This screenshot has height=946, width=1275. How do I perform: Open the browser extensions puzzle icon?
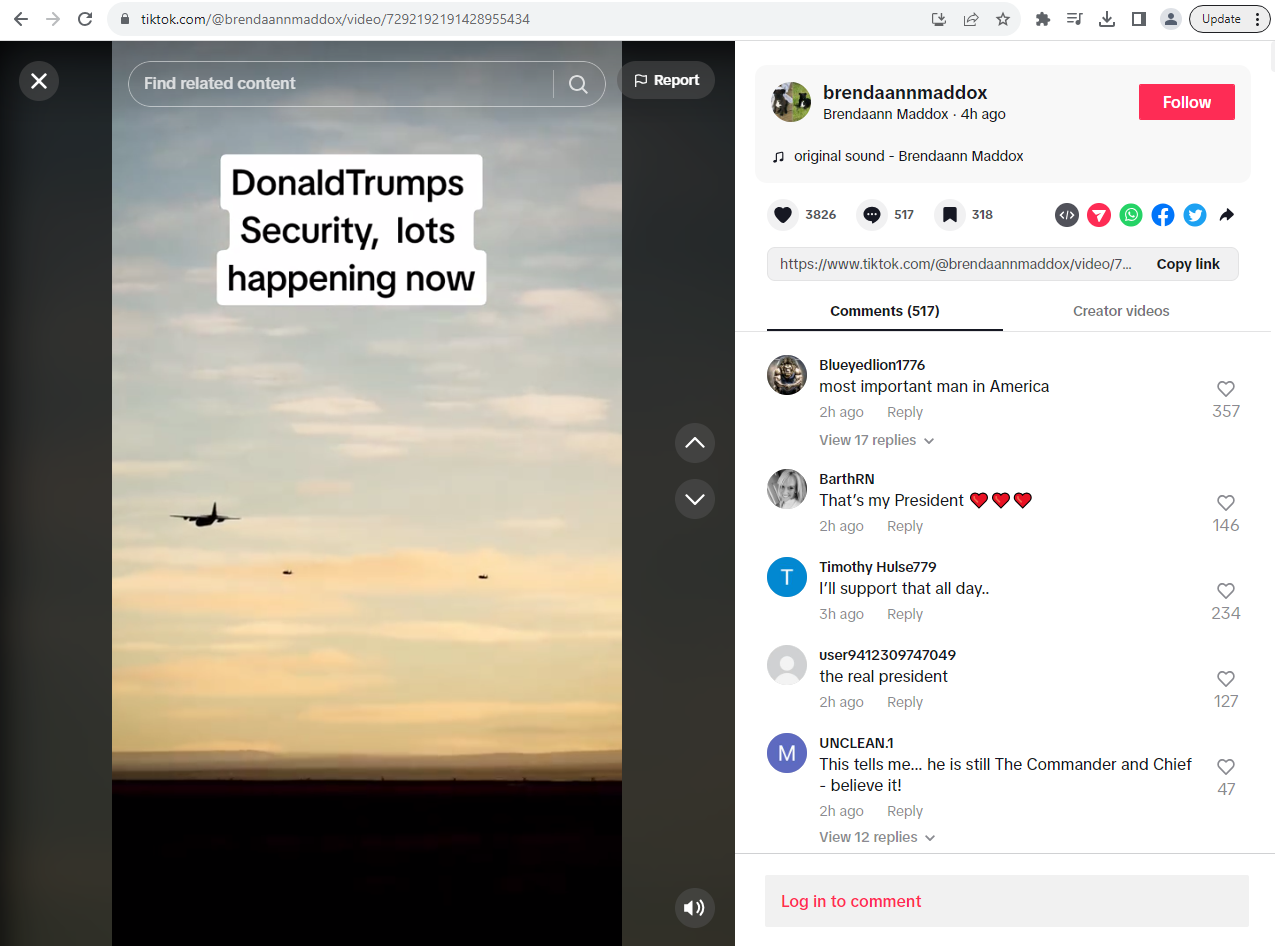coord(1043,19)
